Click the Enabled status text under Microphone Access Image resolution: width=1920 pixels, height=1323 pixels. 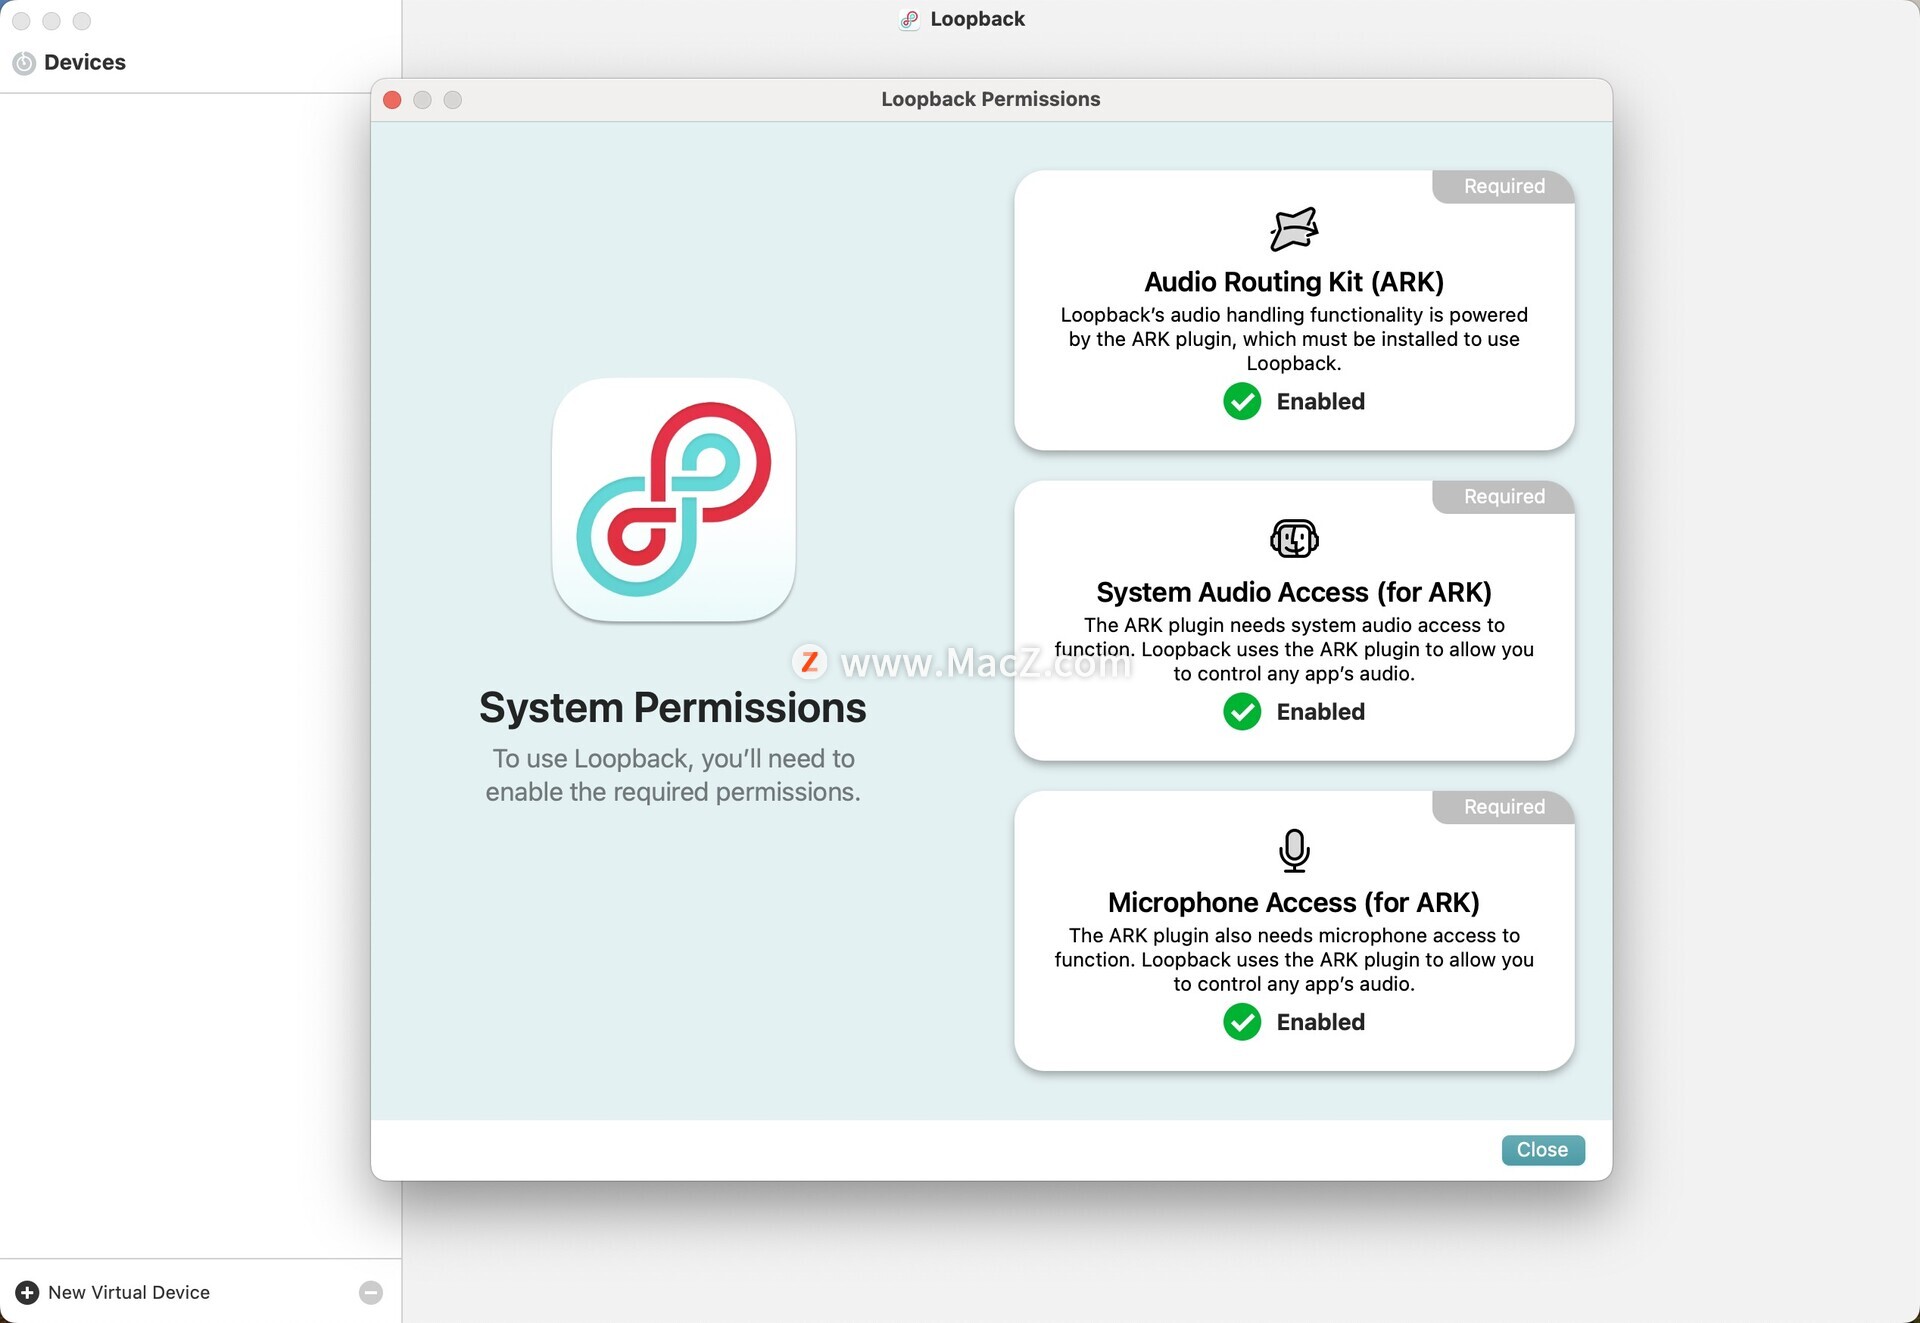point(1320,1022)
